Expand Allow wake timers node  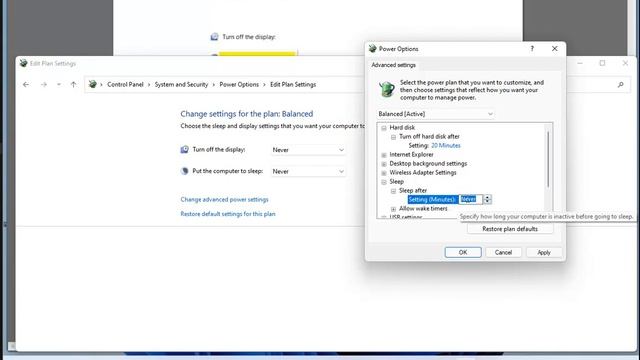[x=393, y=209]
